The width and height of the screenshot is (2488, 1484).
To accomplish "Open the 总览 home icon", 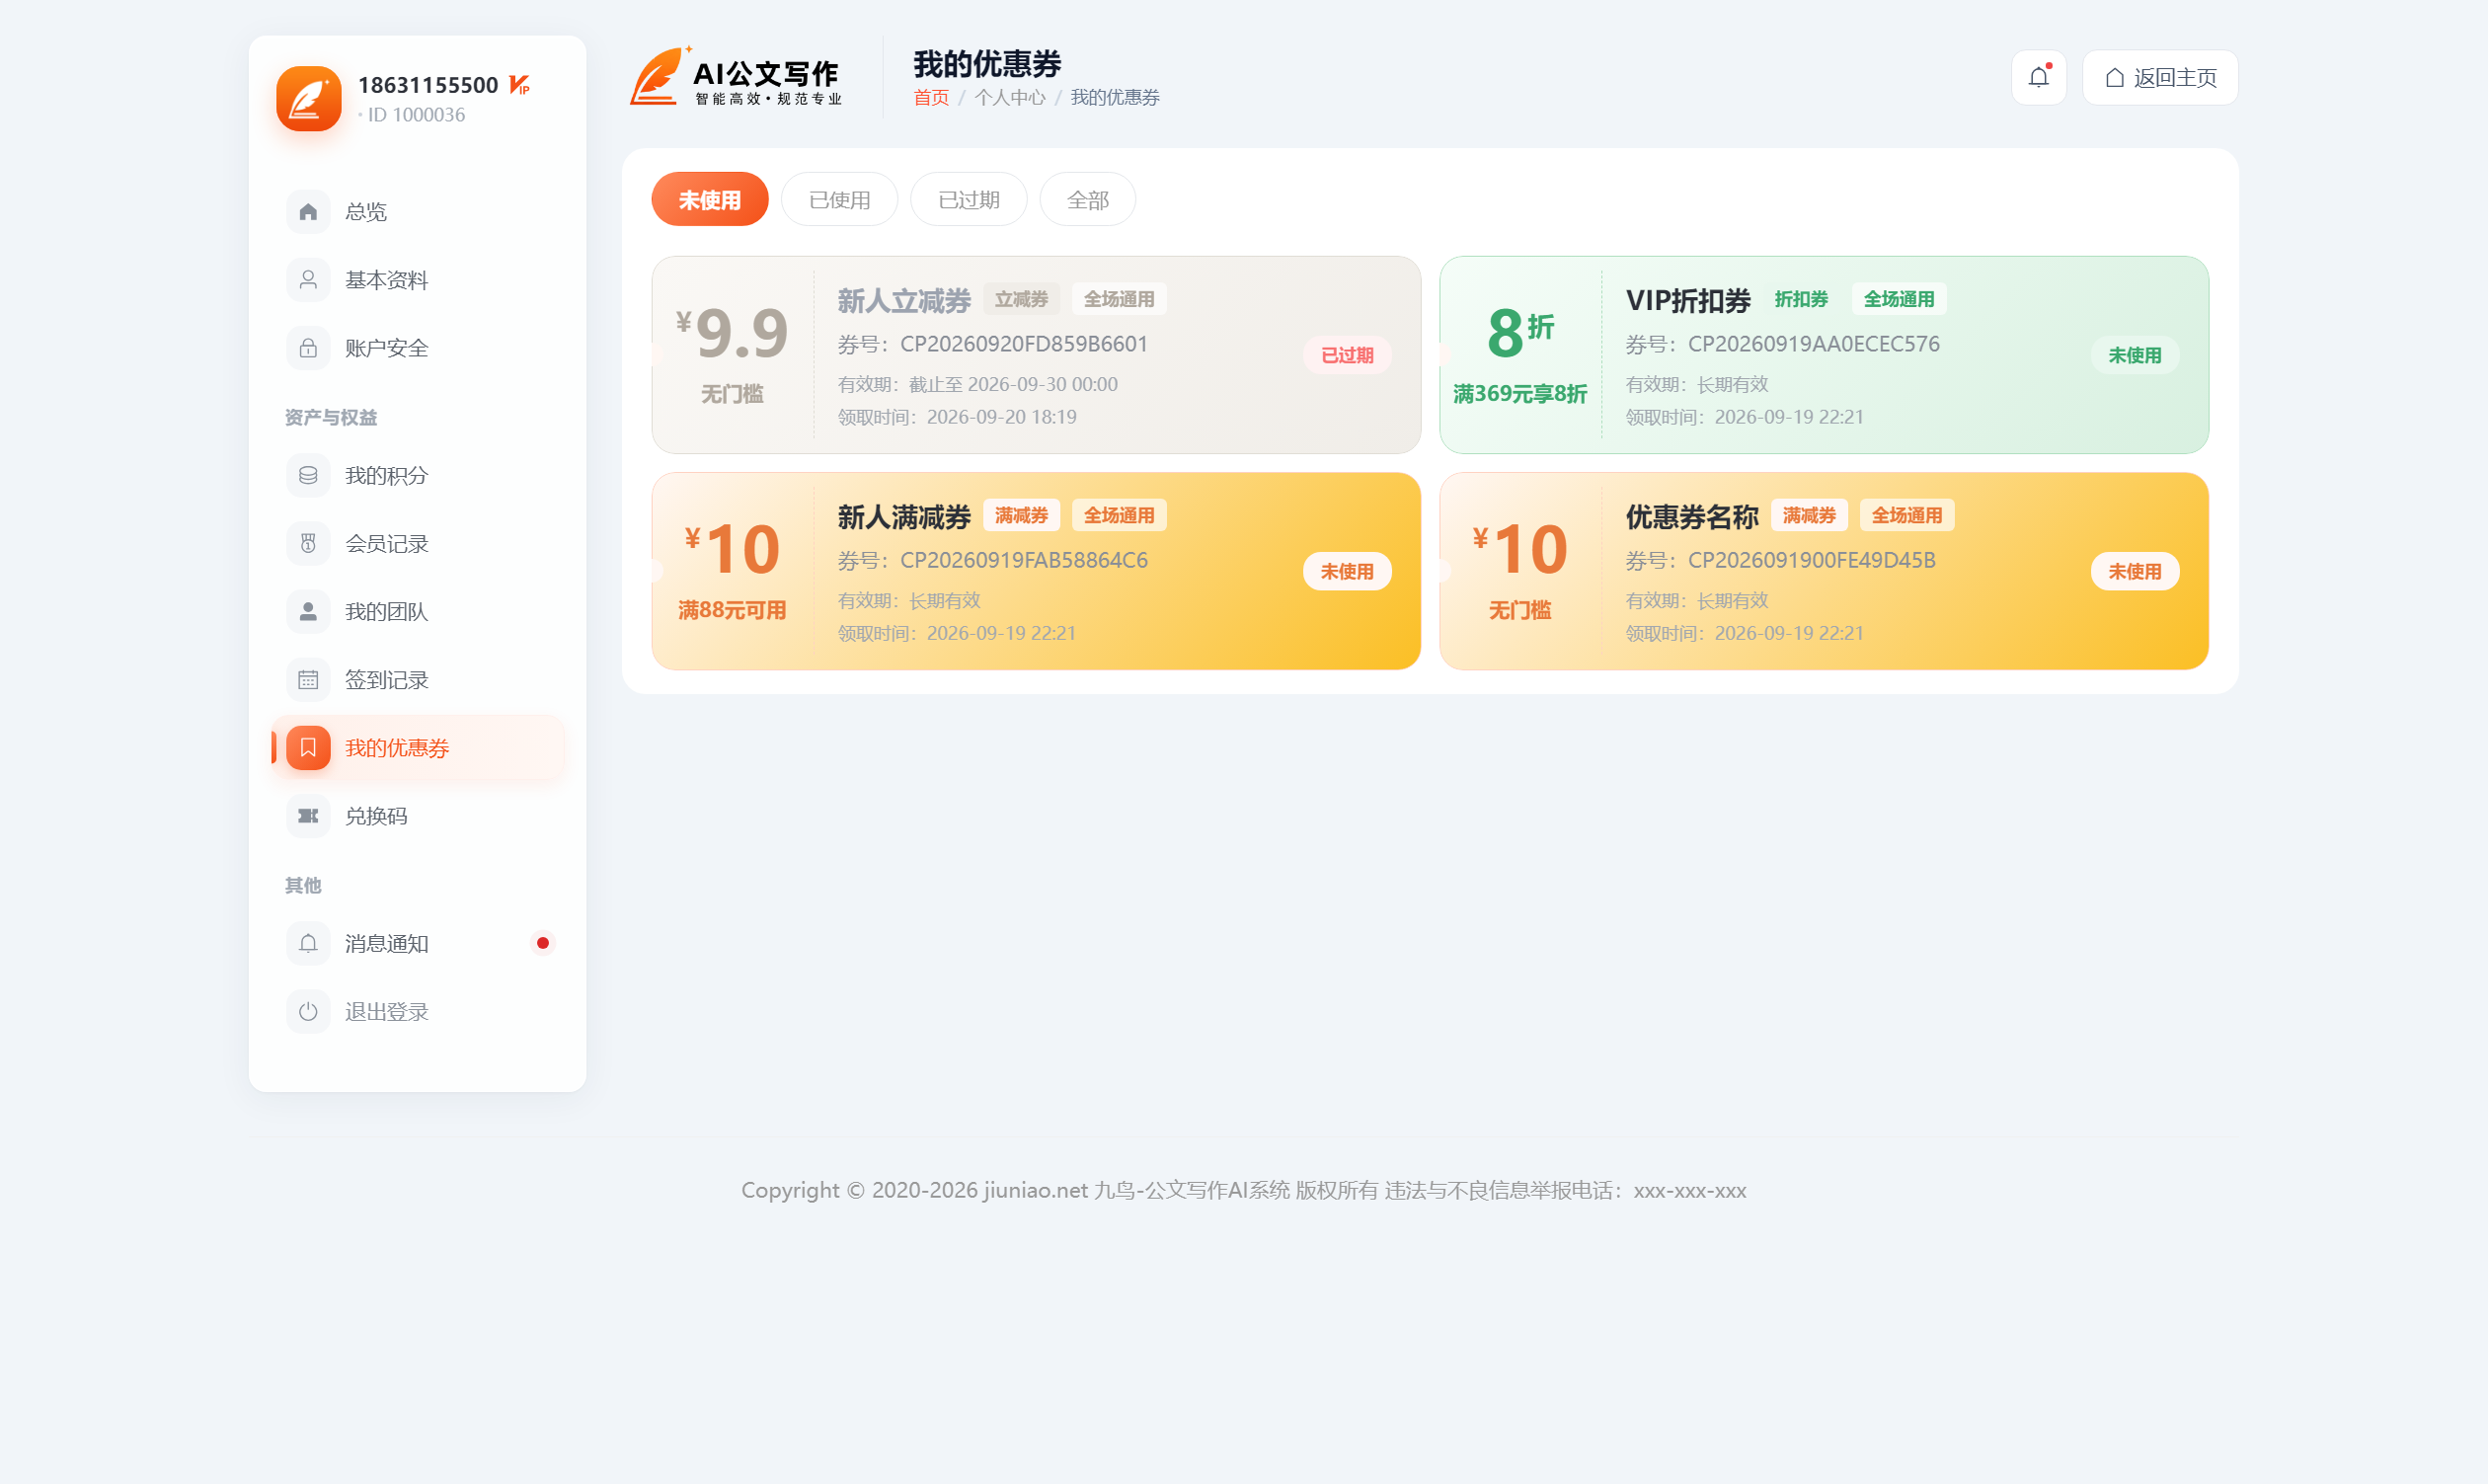I will pyautogui.click(x=308, y=211).
